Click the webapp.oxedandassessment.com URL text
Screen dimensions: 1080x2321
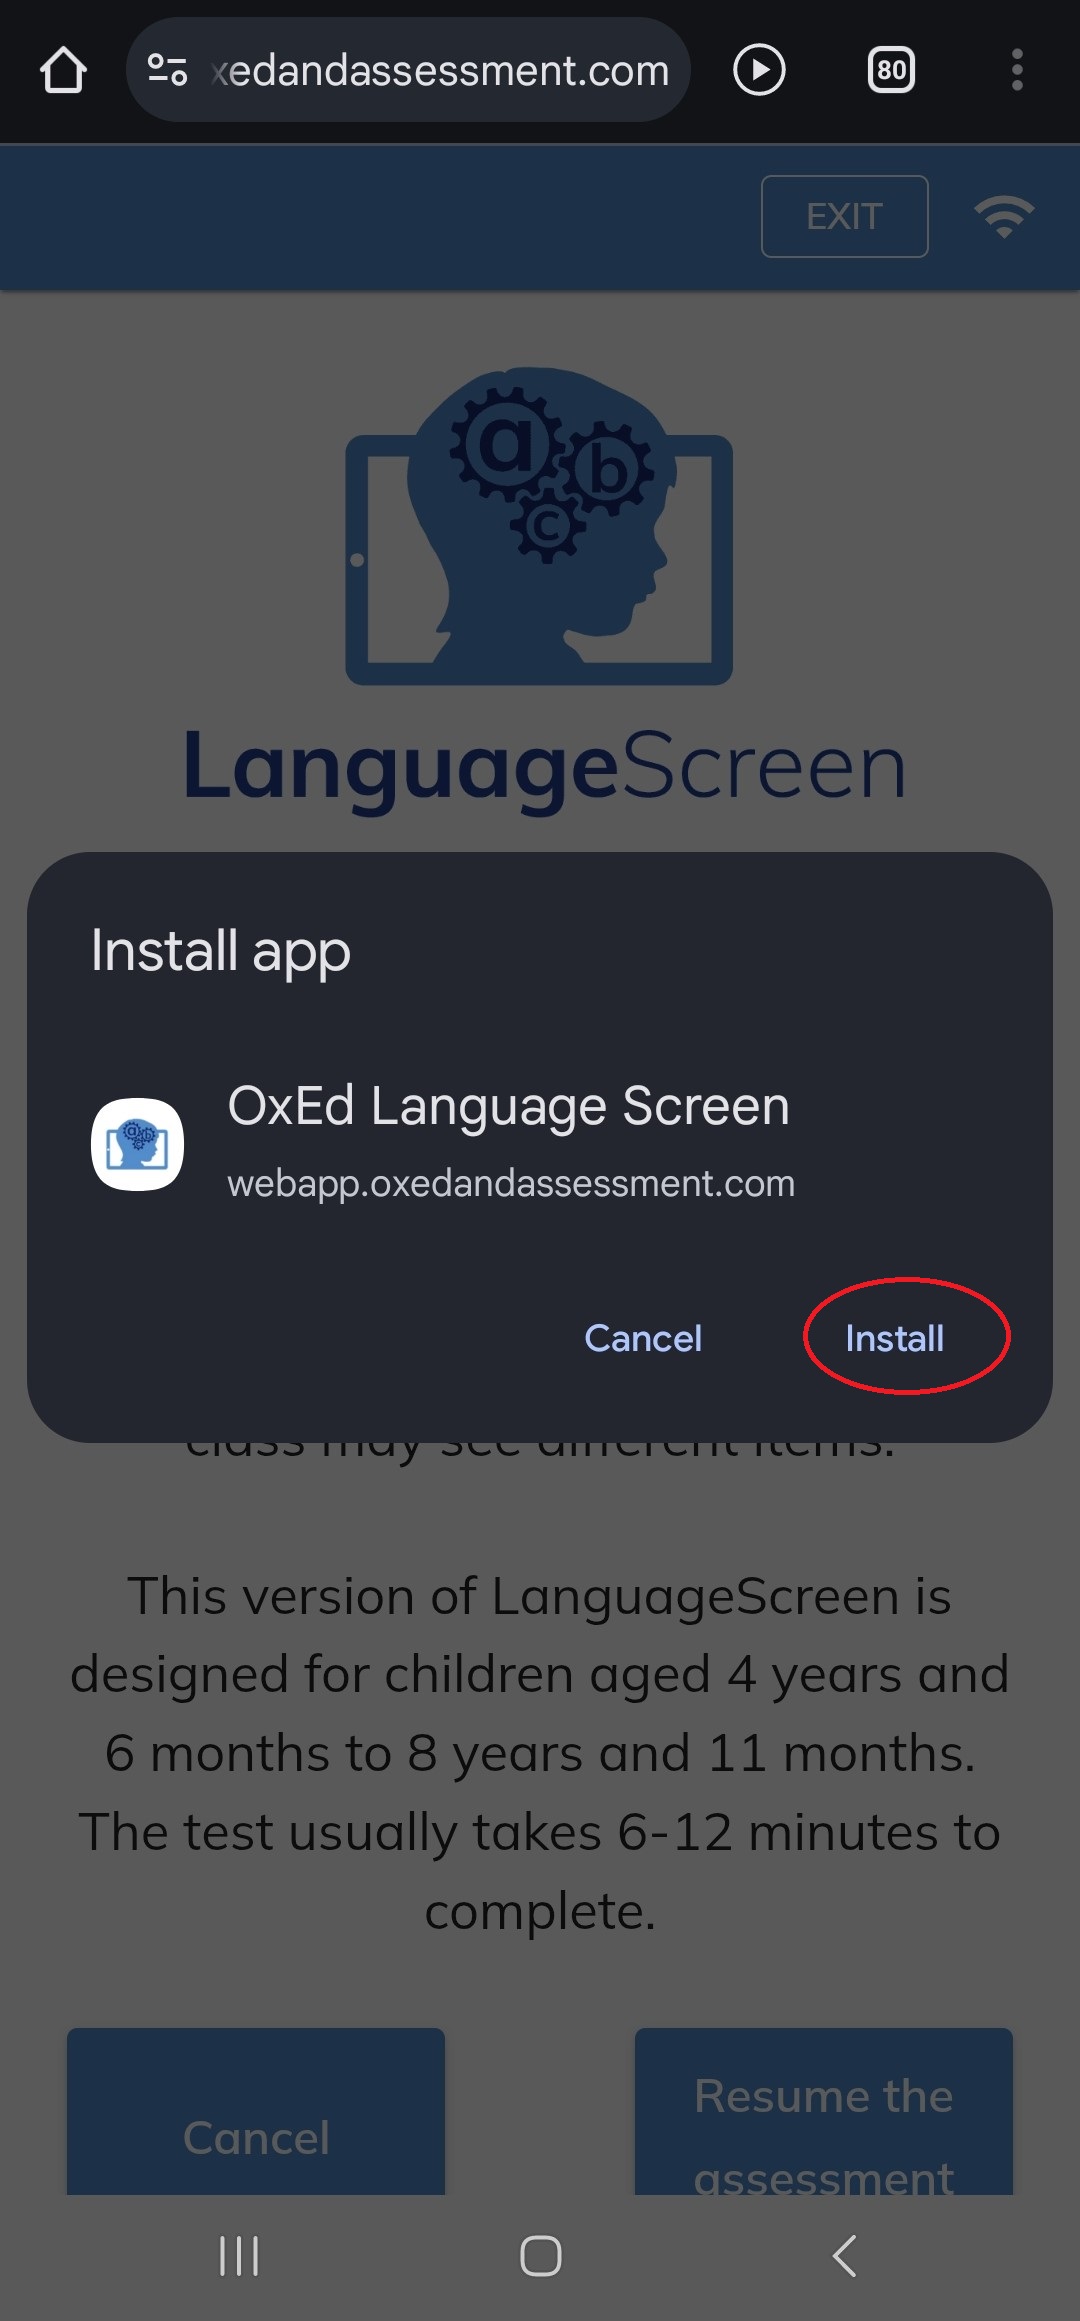coord(511,1183)
